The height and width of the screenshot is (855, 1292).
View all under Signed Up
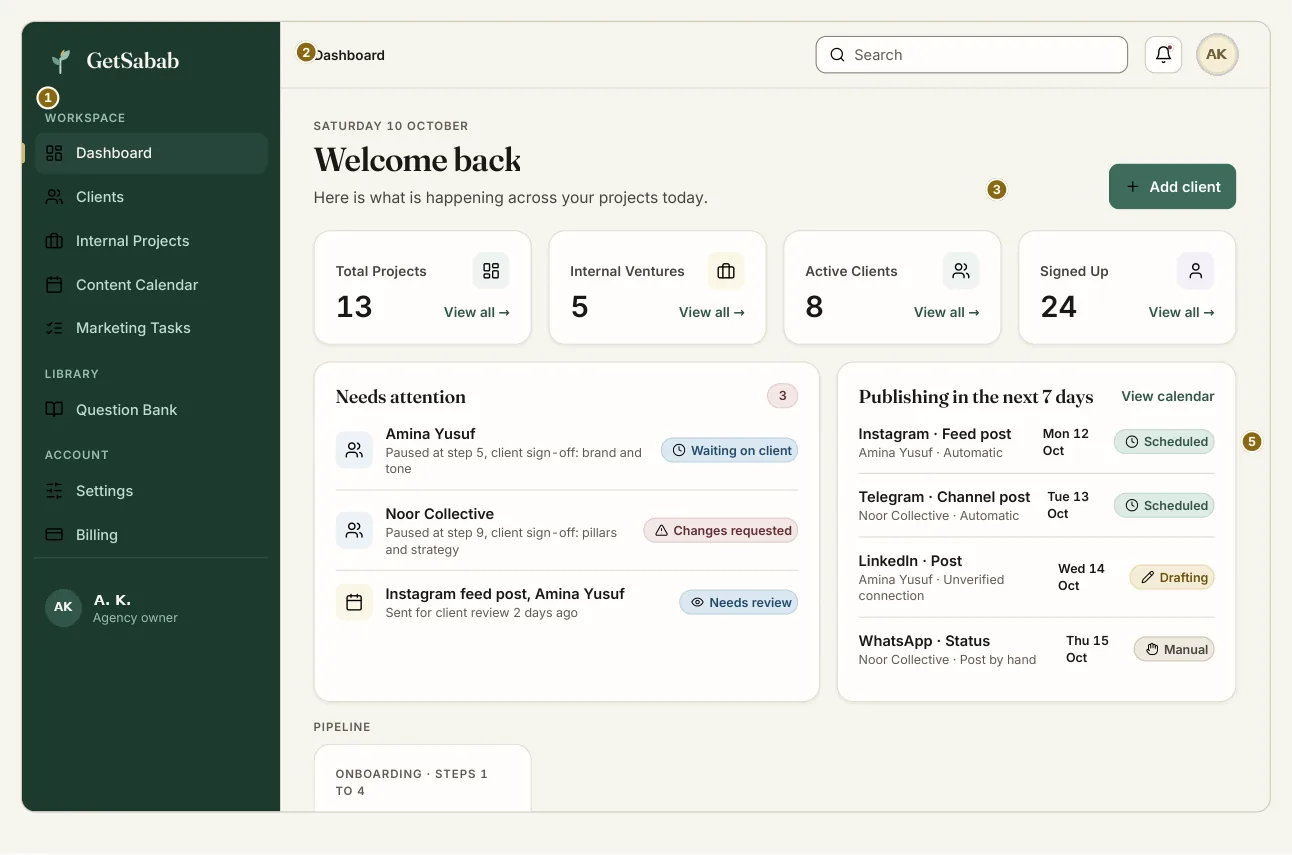pyautogui.click(x=1182, y=312)
